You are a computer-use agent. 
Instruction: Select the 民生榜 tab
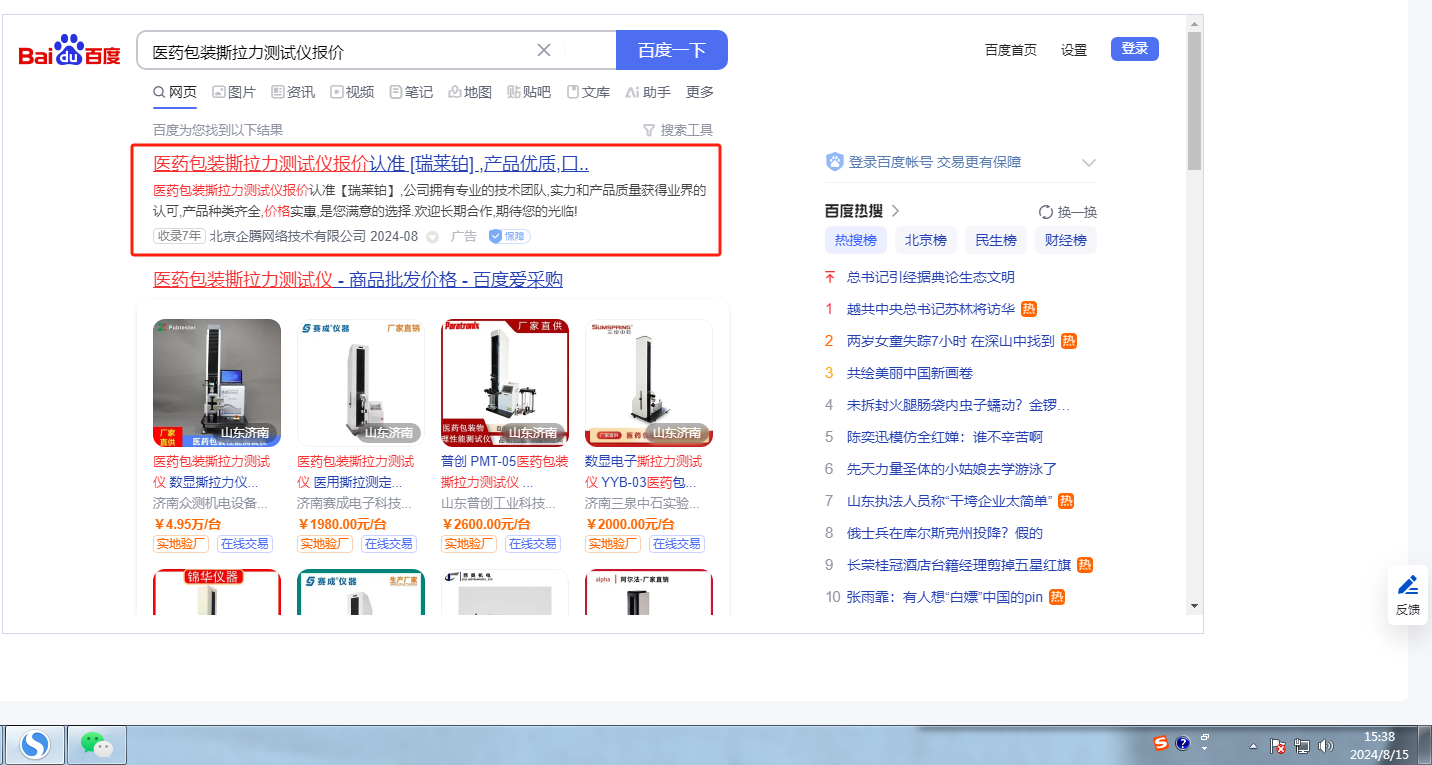point(996,240)
